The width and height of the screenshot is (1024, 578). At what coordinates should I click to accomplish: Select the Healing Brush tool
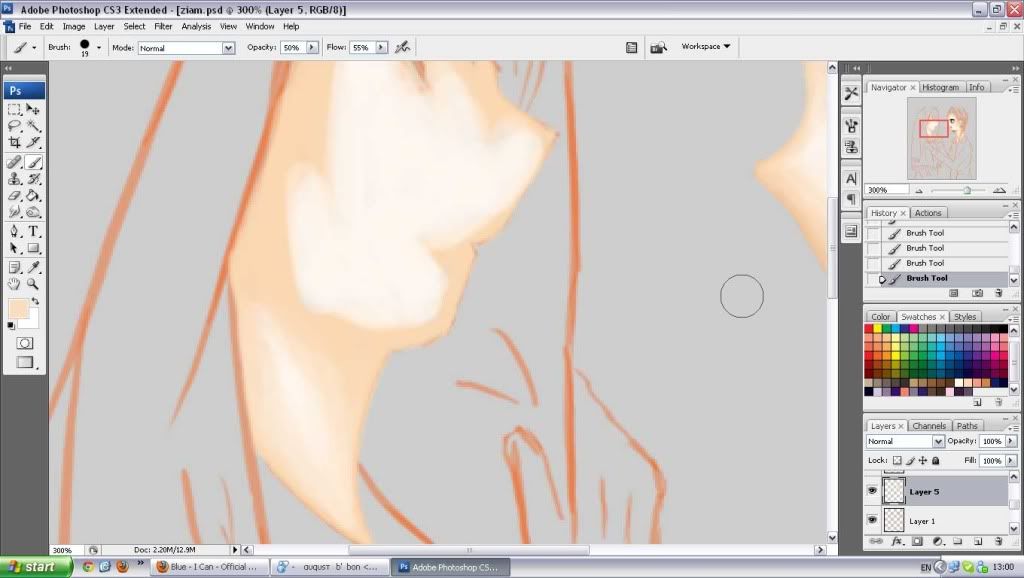coord(14,162)
